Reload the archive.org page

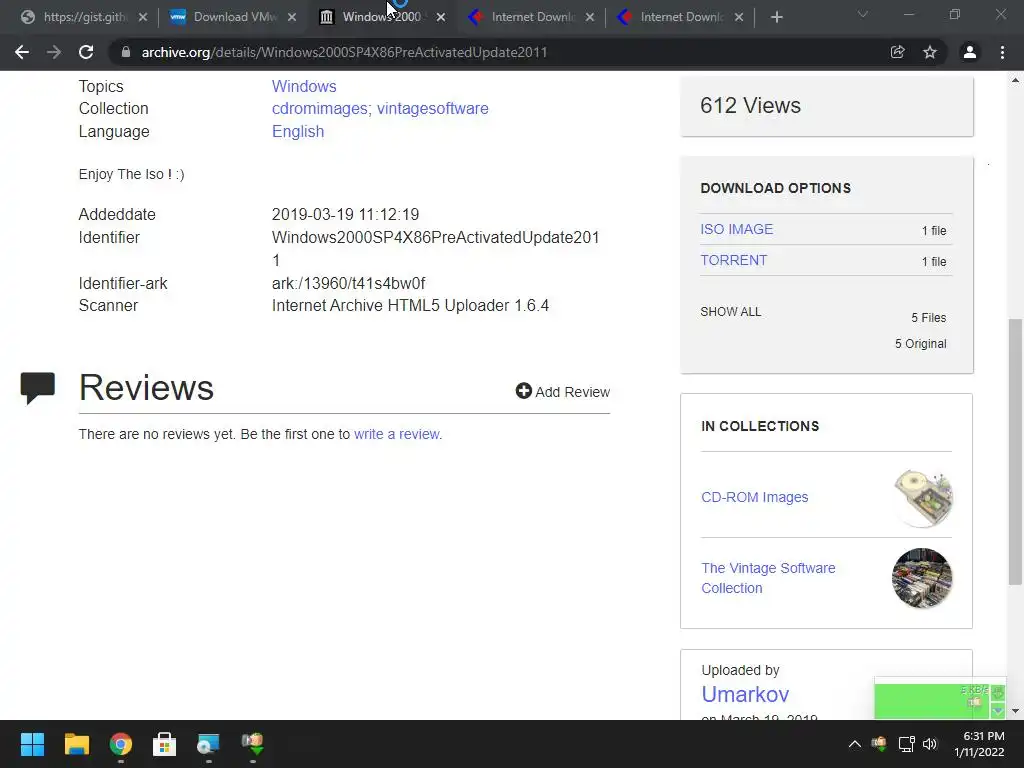[x=86, y=52]
